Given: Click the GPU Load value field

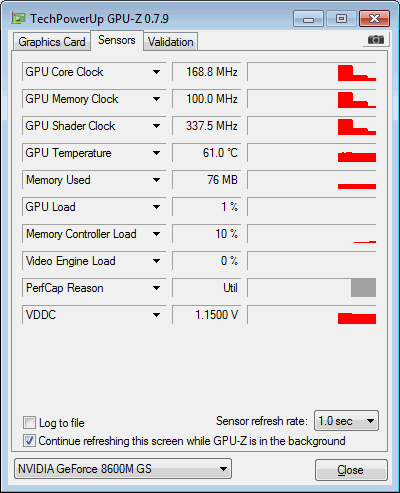Looking at the screenshot, I should 207,207.
